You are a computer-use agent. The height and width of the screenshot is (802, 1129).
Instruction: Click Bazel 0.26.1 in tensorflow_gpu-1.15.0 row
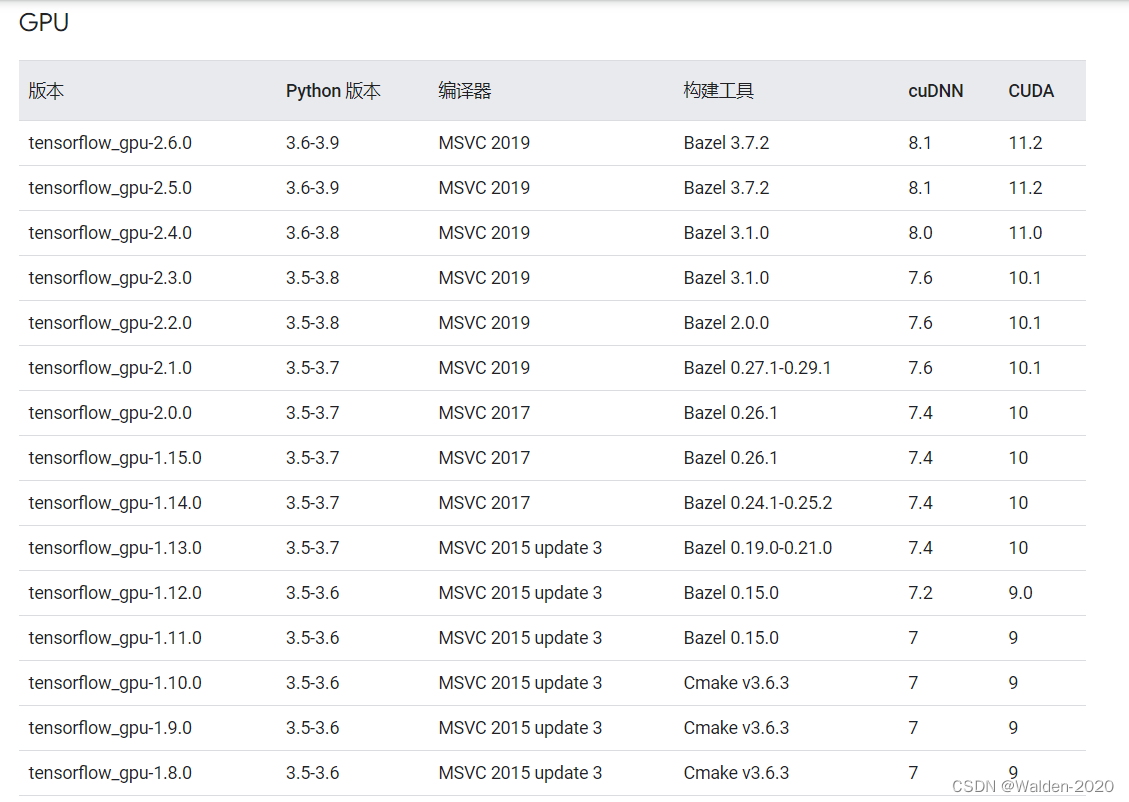[730, 458]
